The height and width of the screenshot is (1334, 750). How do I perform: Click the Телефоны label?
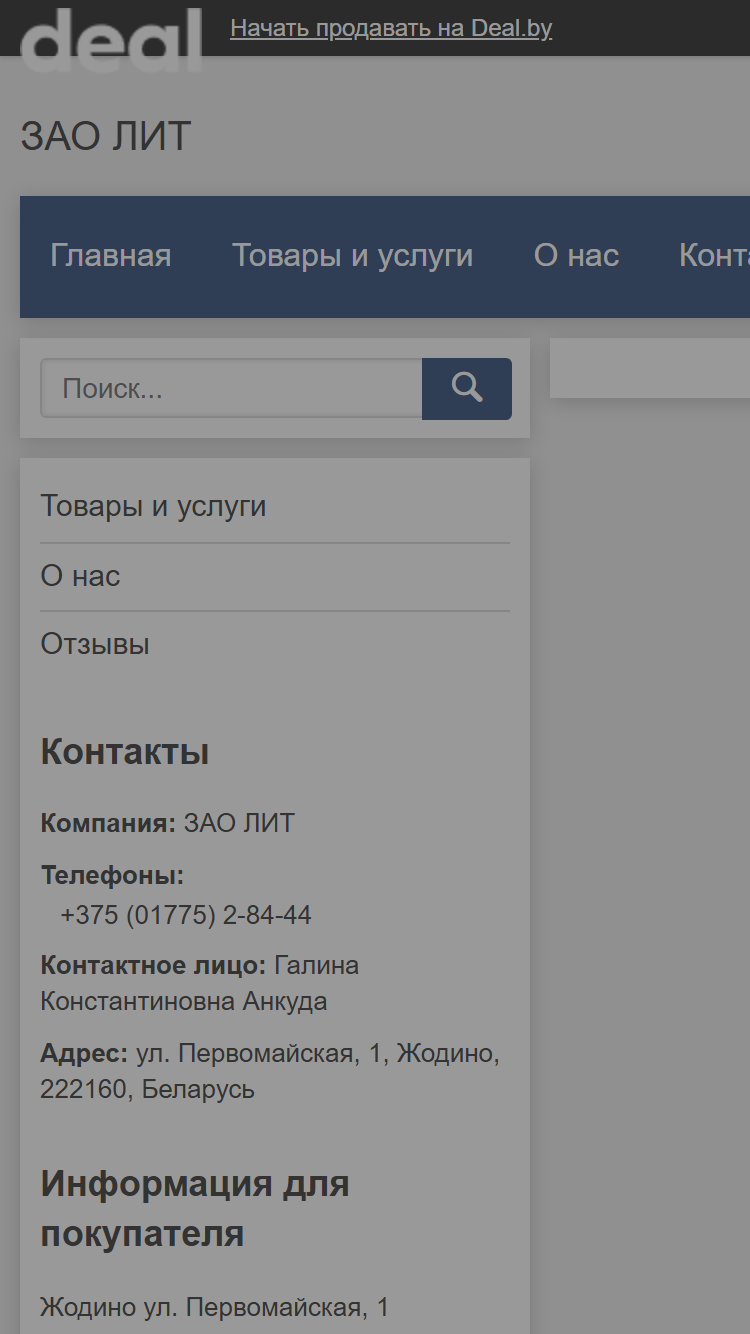tap(112, 876)
